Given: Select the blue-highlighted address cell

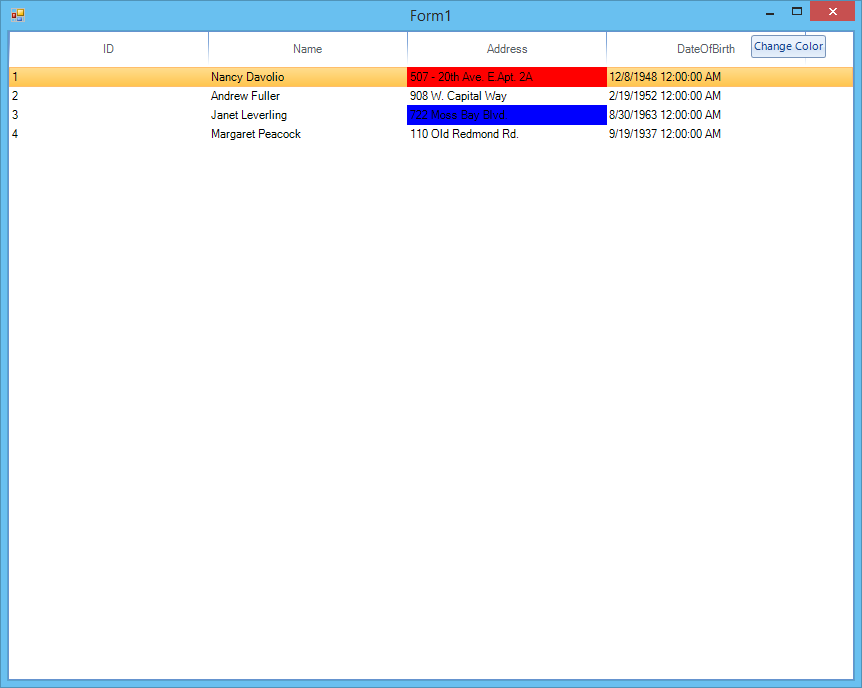Looking at the screenshot, I should click(506, 115).
